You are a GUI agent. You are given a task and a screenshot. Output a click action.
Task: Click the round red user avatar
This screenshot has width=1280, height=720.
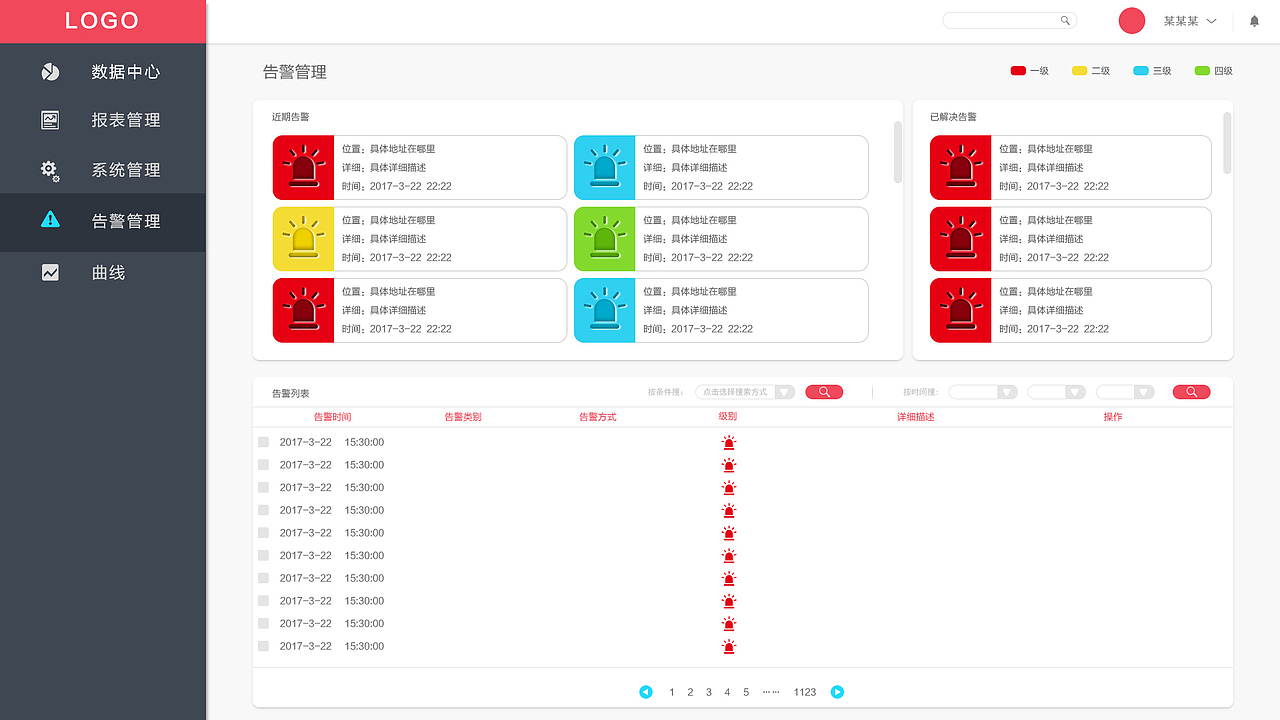[1131, 20]
